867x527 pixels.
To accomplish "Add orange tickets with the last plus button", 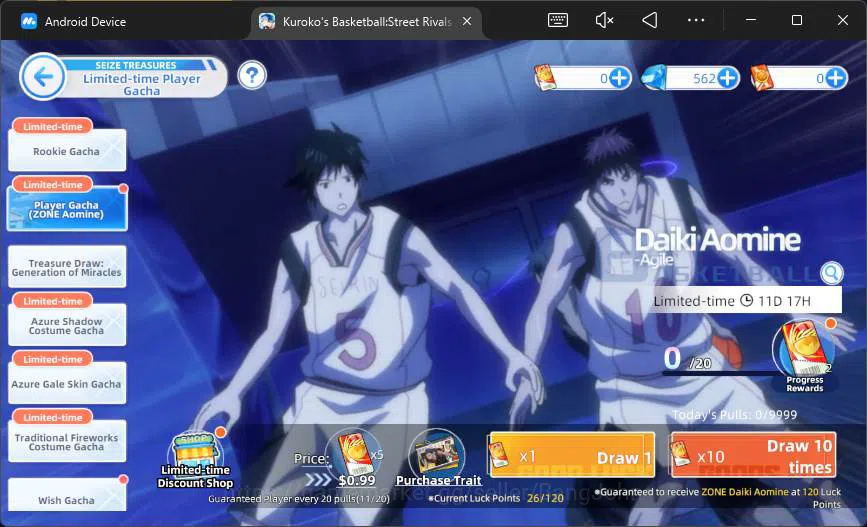I will (x=835, y=78).
